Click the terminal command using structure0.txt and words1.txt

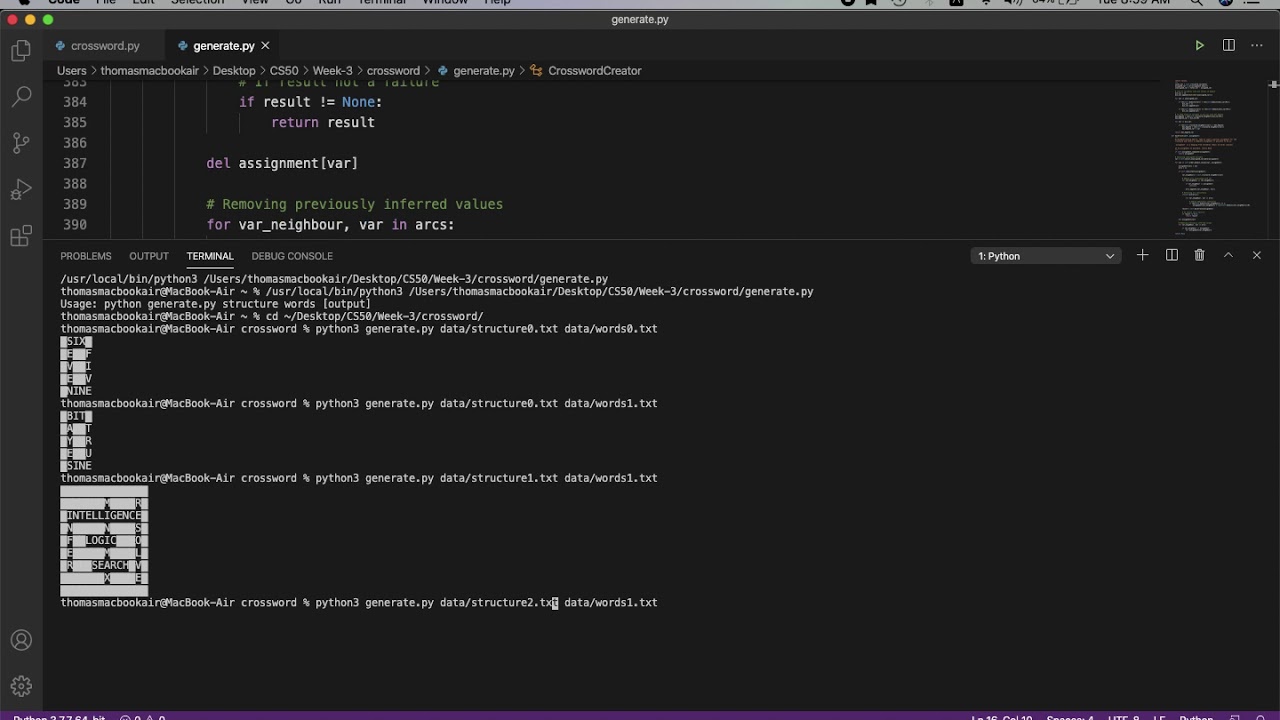point(486,404)
